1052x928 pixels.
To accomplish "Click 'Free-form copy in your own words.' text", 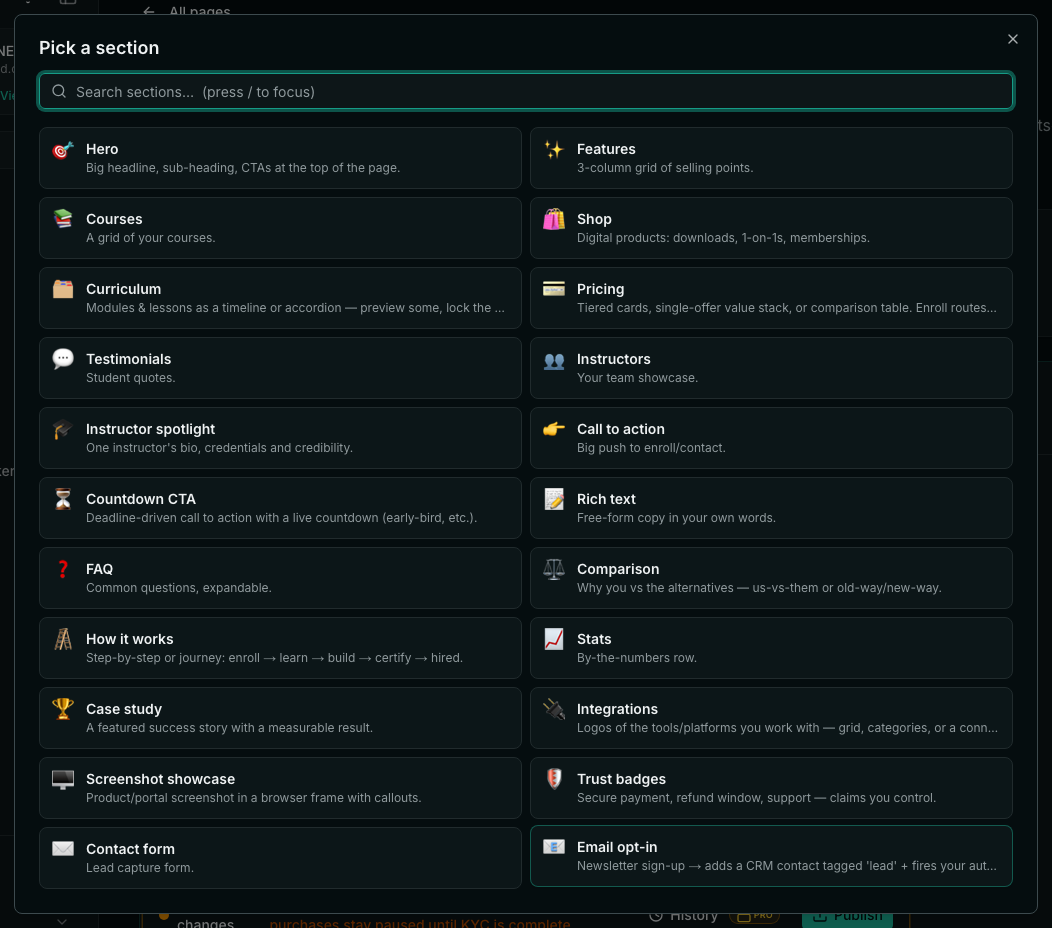I will 676,518.
